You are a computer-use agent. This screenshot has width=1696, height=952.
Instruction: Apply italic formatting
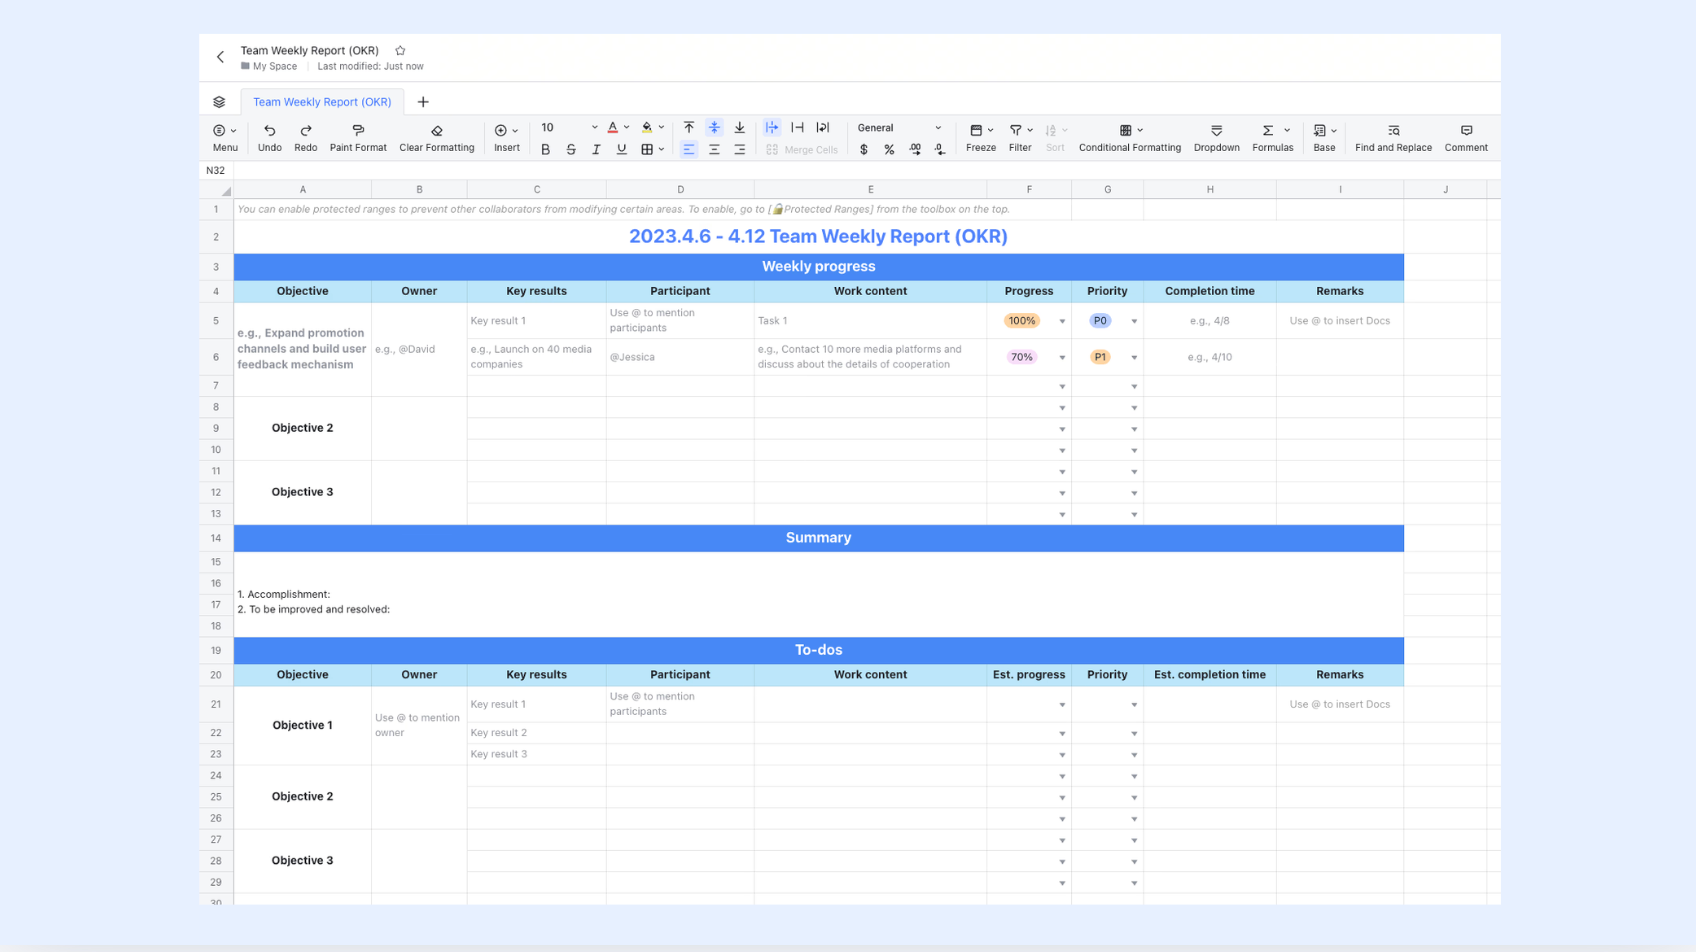pyautogui.click(x=596, y=150)
